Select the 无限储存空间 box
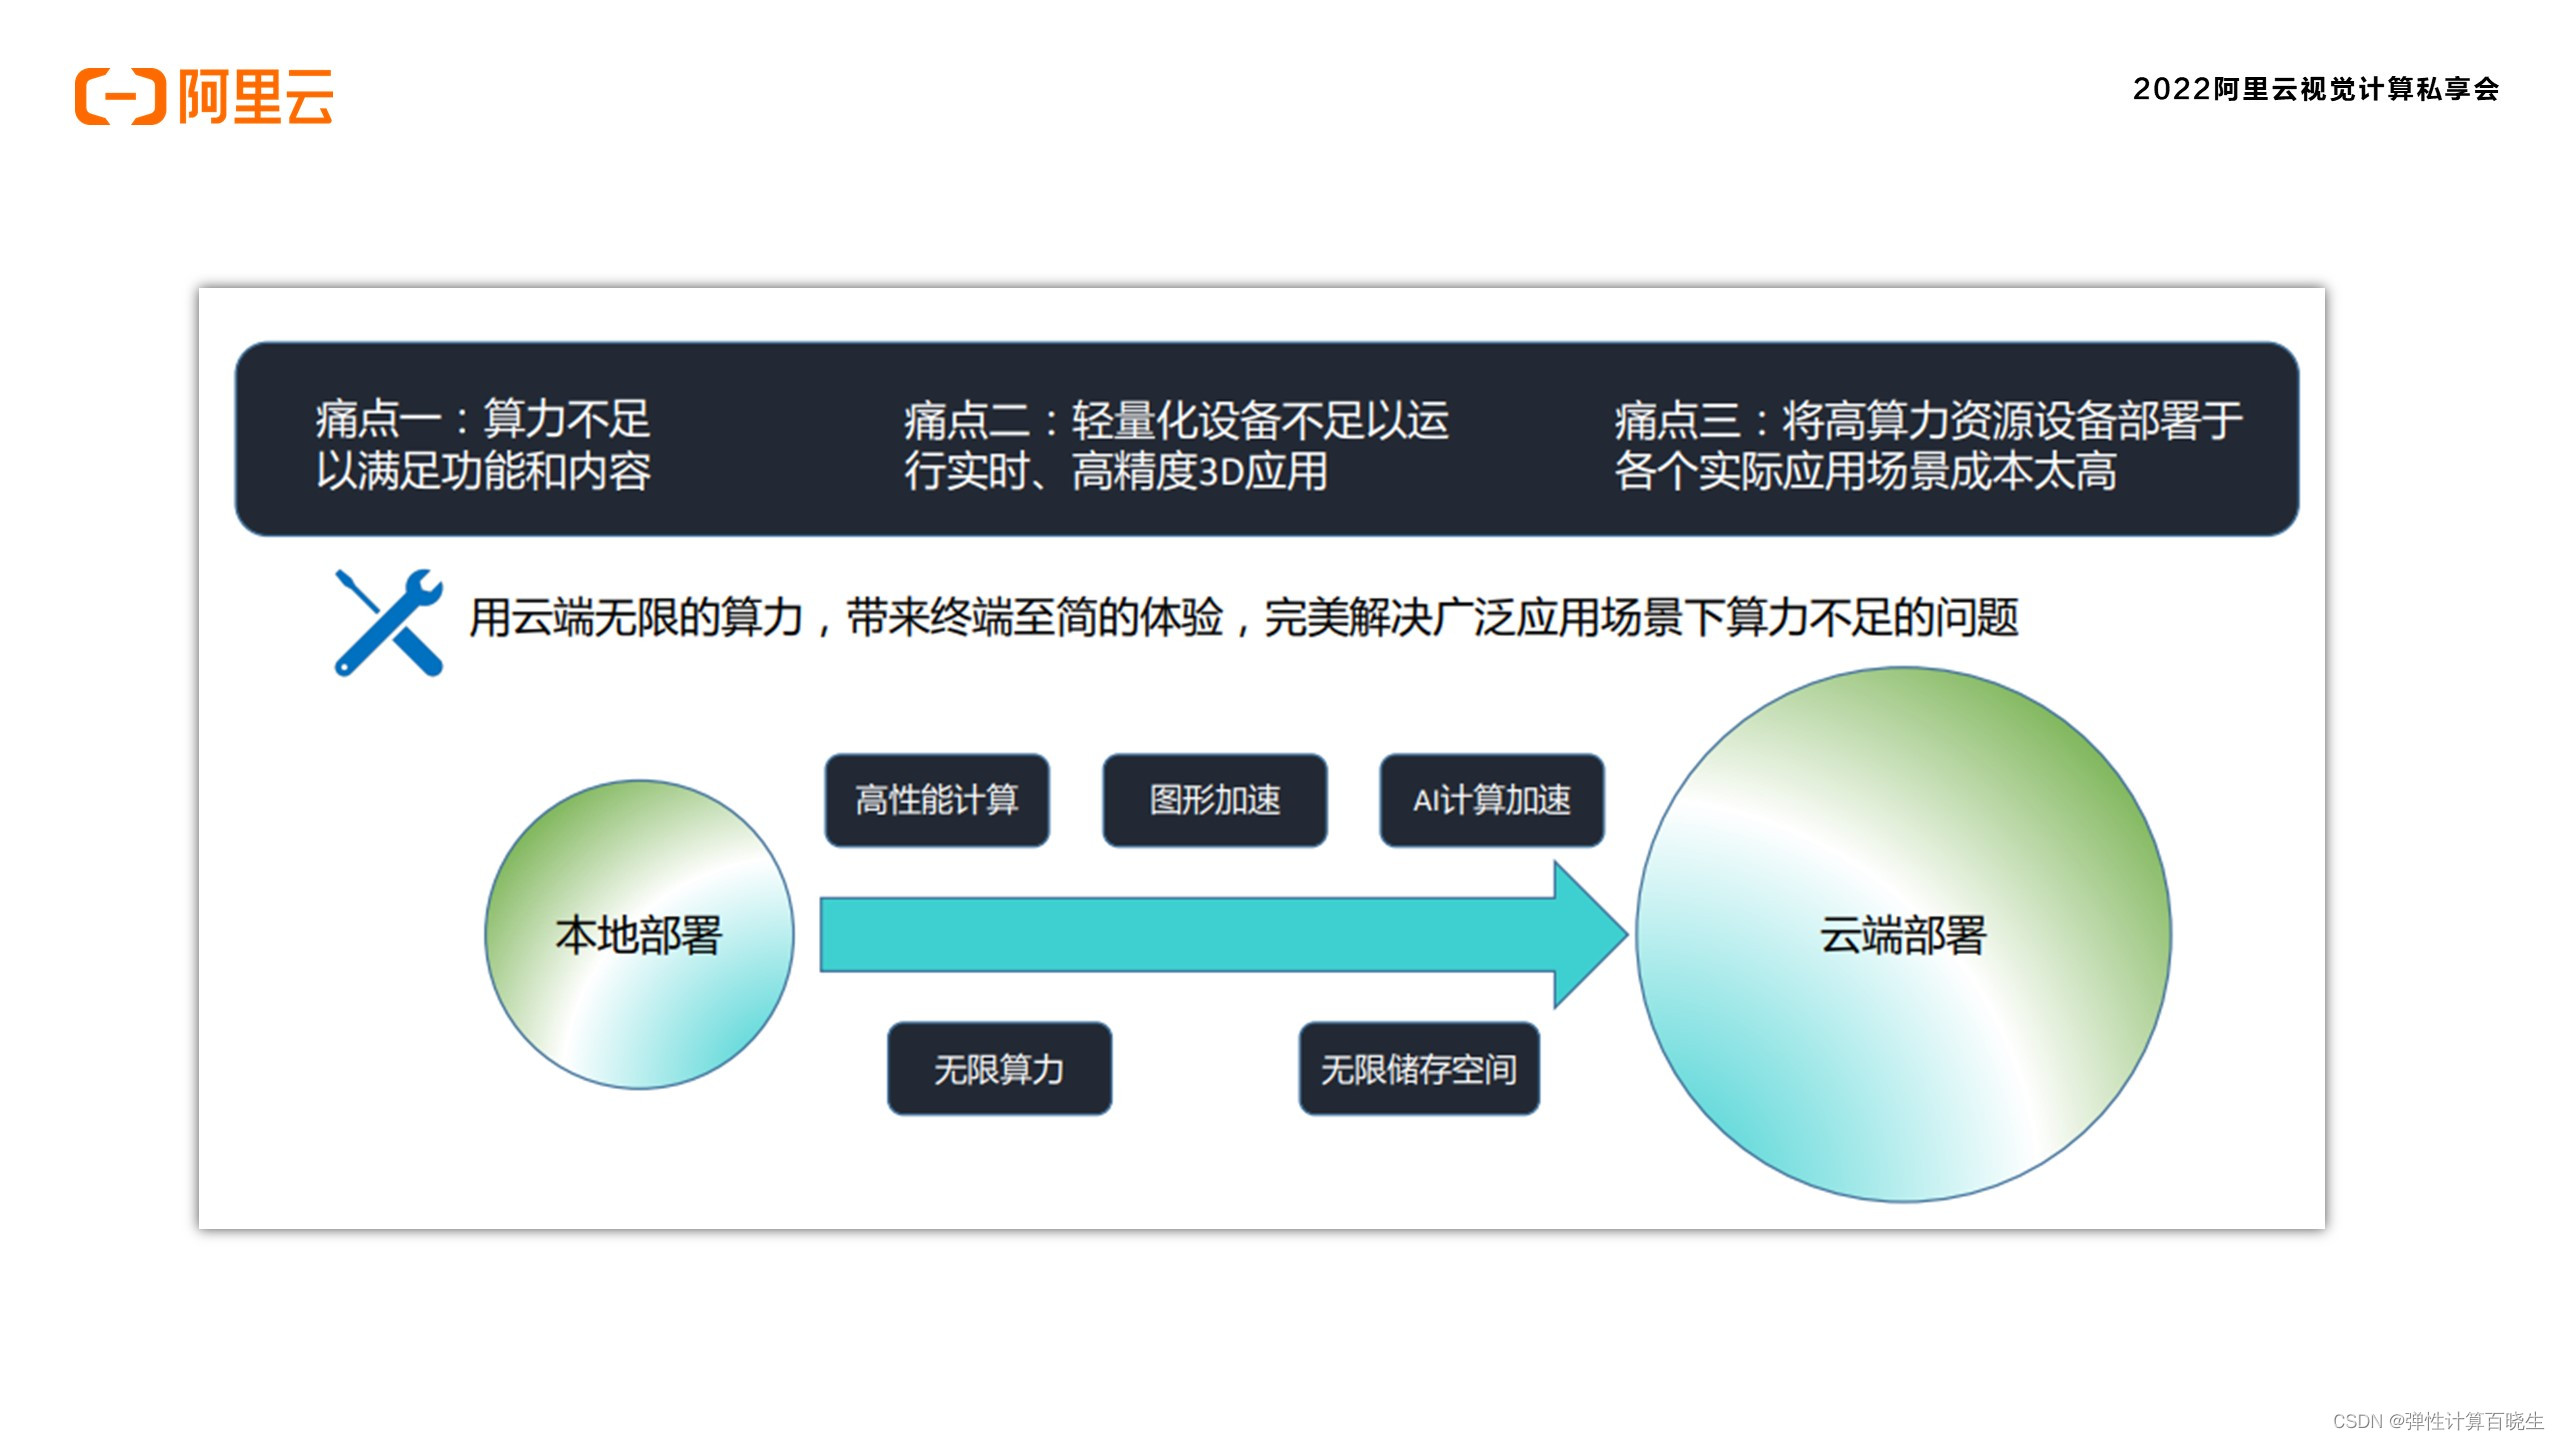This screenshot has height=1440, width=2560. click(x=1418, y=1069)
